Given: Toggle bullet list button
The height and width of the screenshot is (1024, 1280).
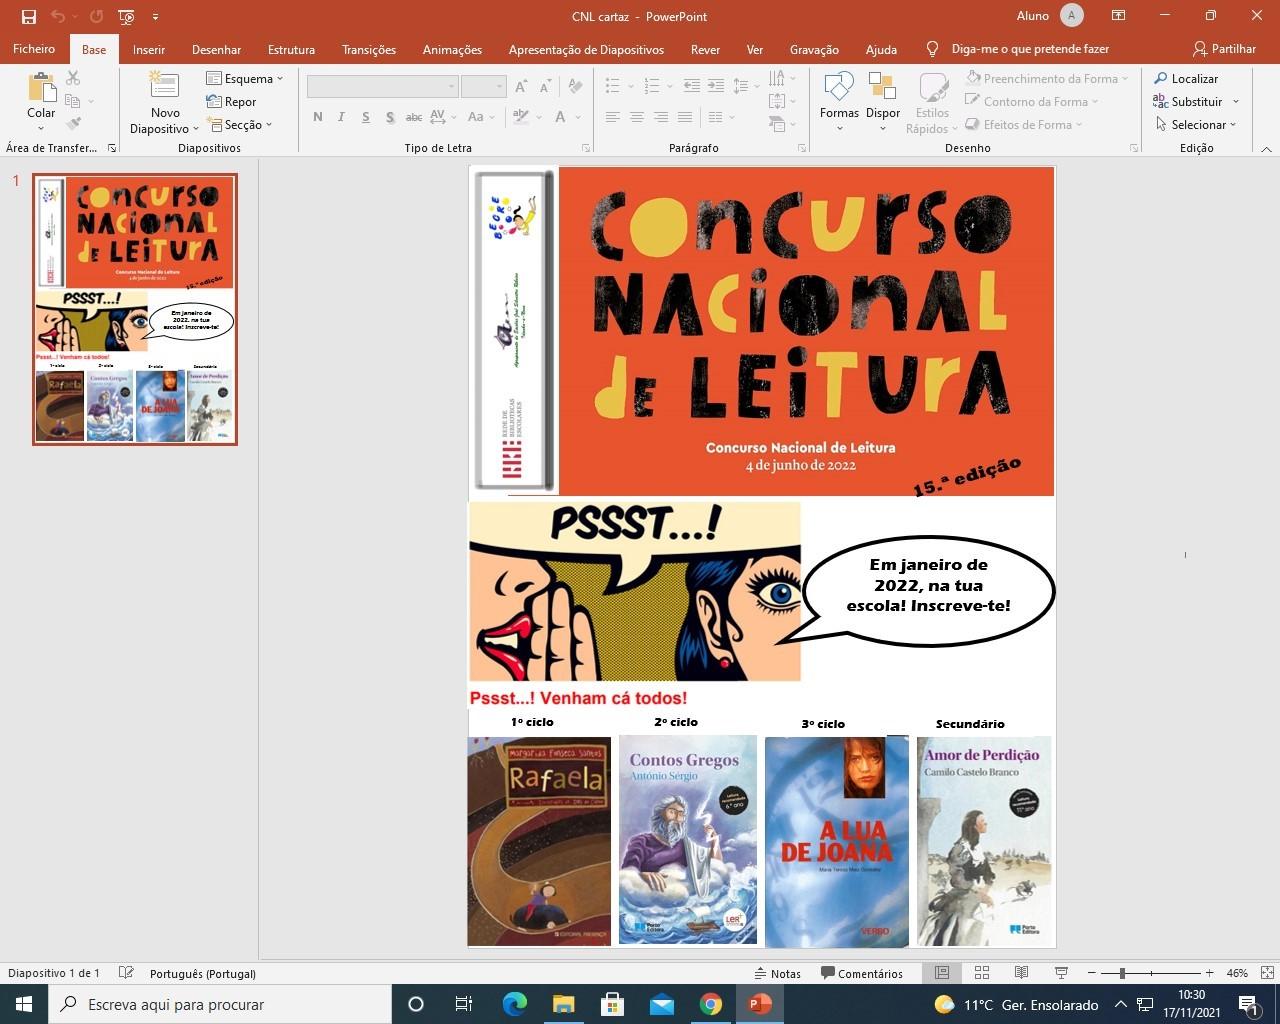Looking at the screenshot, I should point(613,87).
